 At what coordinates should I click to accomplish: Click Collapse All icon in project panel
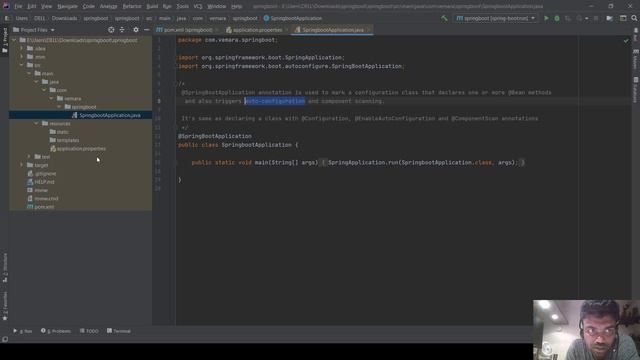[x=122, y=30]
